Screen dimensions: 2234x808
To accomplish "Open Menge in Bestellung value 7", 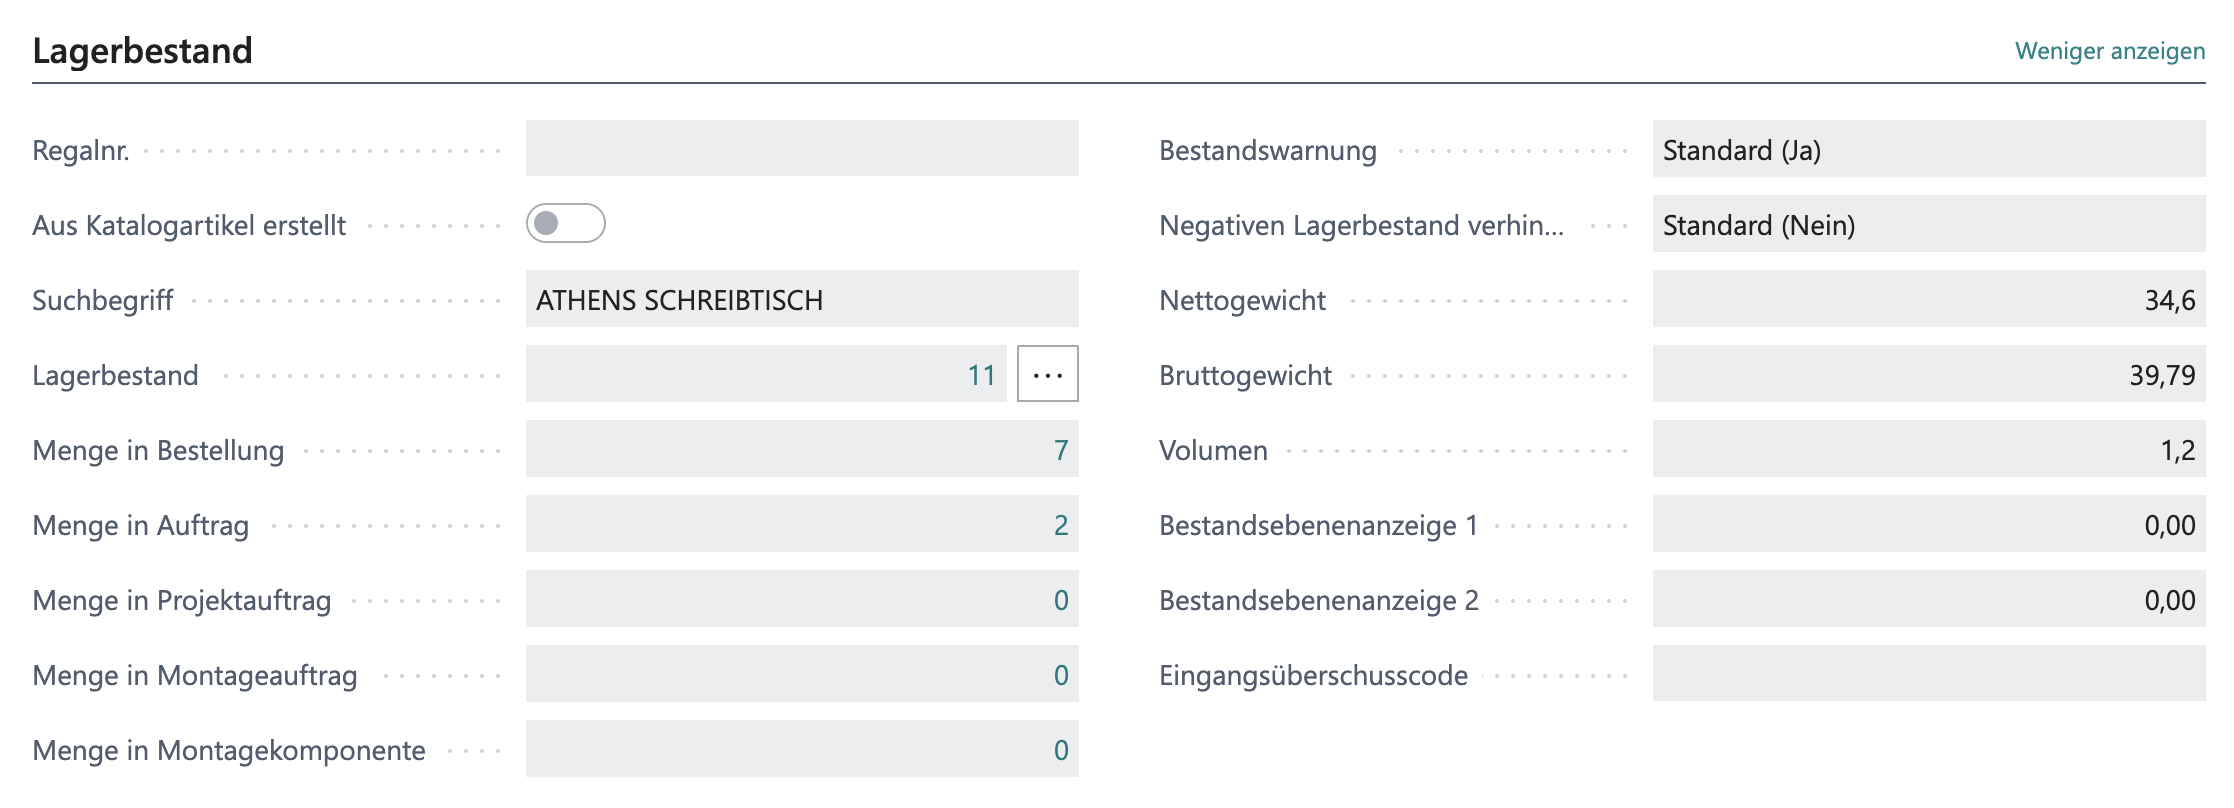I will (1061, 450).
